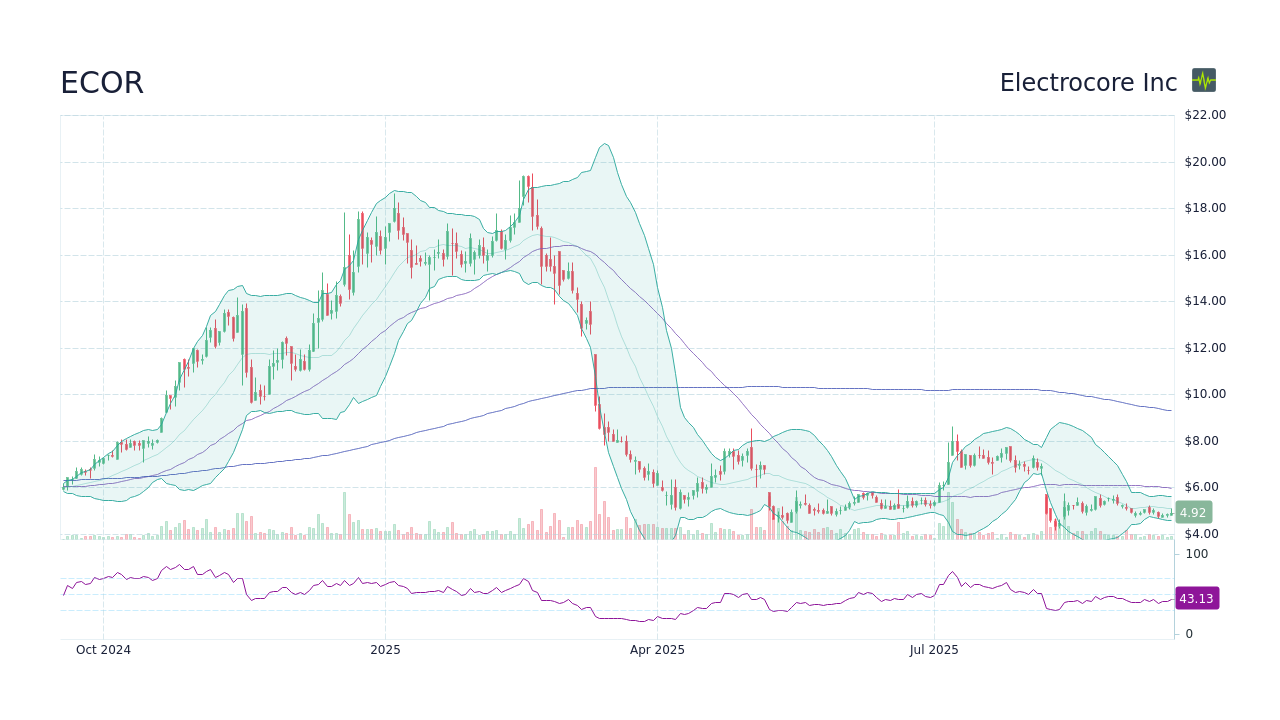The height and width of the screenshot is (720, 1280).
Task: Click the $4.00 price axis label
Action: point(1203,533)
